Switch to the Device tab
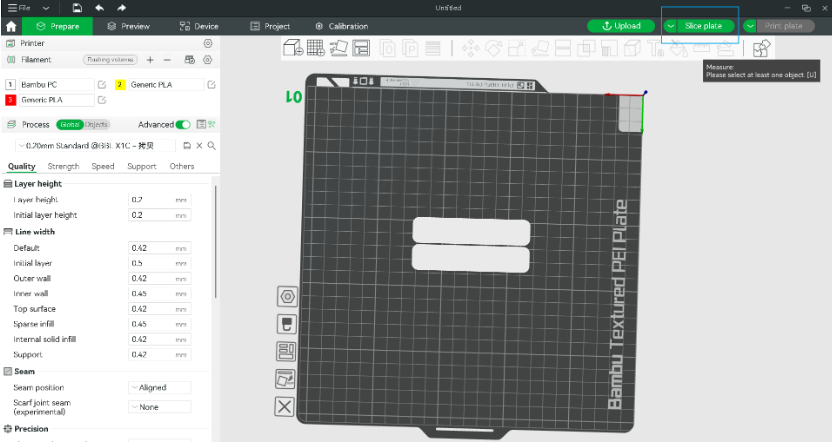 (x=199, y=26)
